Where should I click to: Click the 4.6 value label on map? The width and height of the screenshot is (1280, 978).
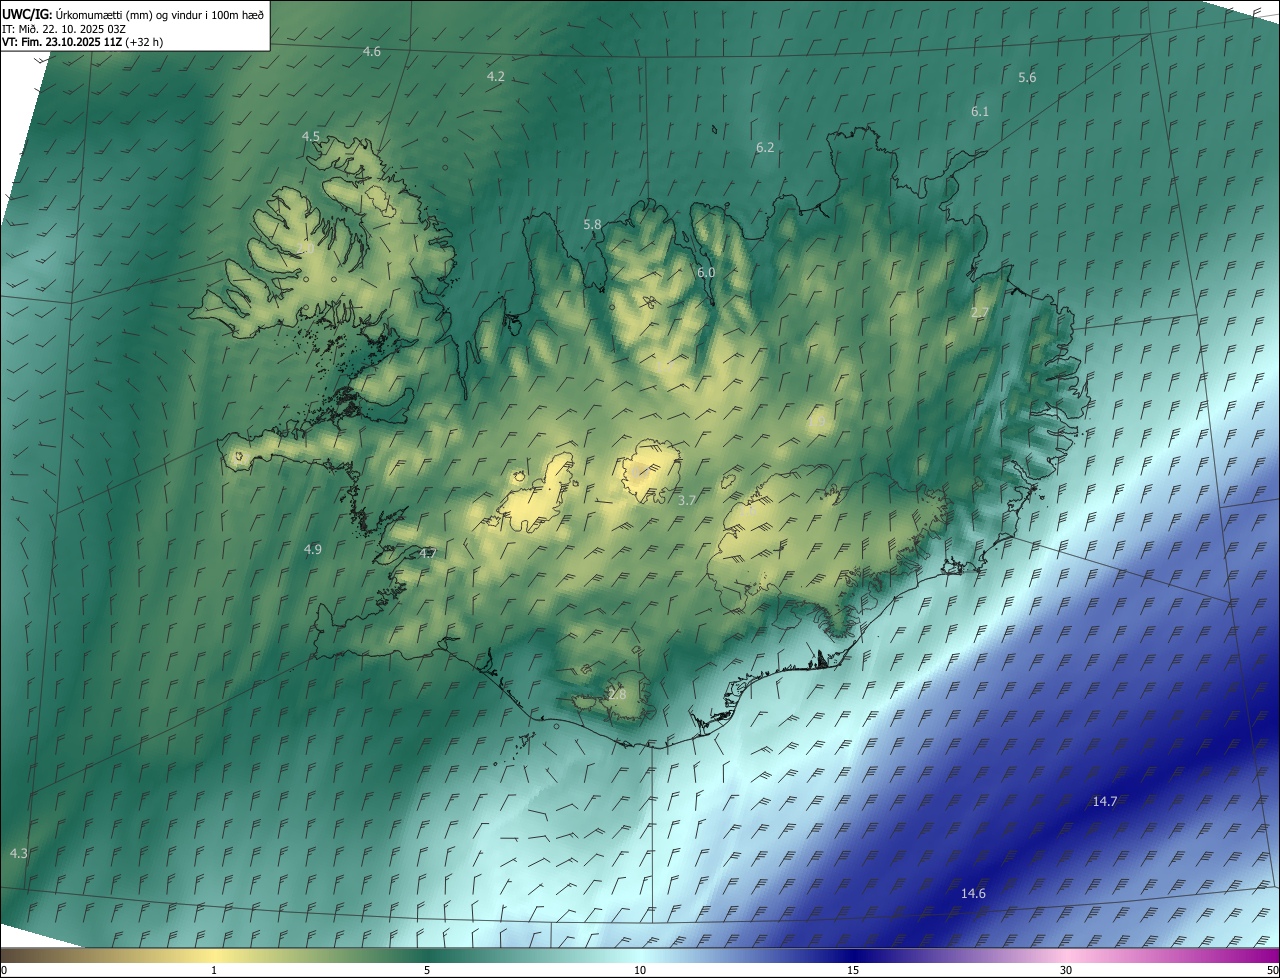click(372, 51)
